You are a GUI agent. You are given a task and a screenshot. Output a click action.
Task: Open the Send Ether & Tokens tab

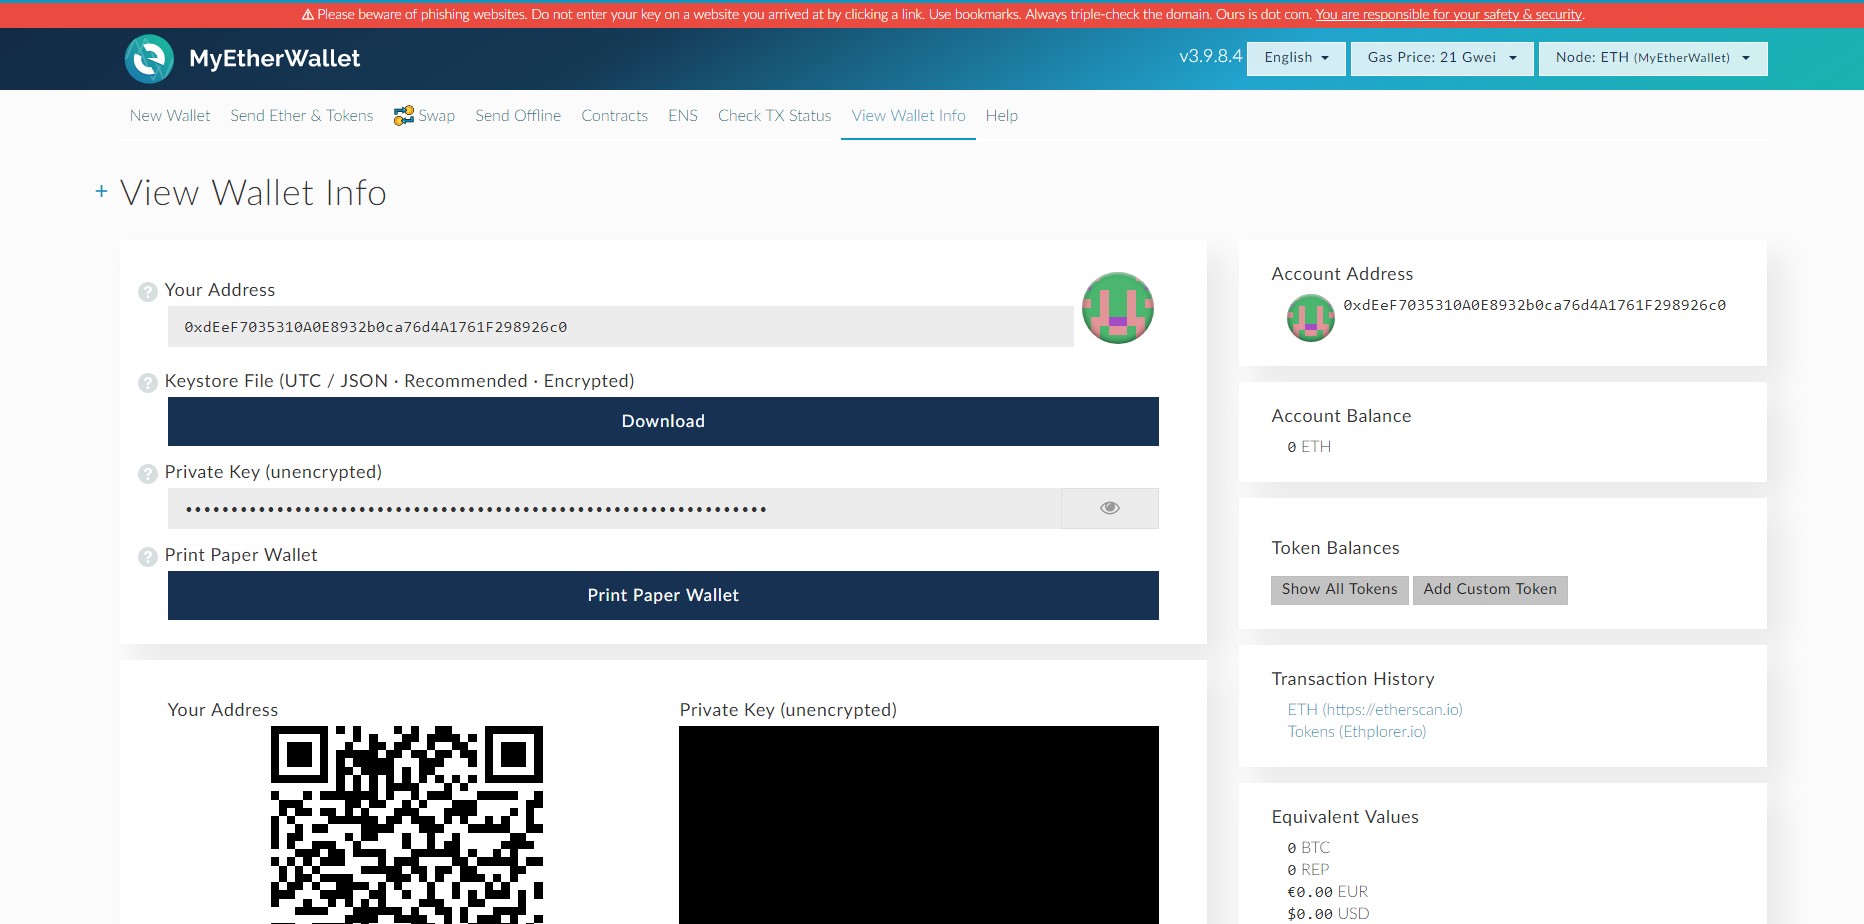pyautogui.click(x=302, y=116)
